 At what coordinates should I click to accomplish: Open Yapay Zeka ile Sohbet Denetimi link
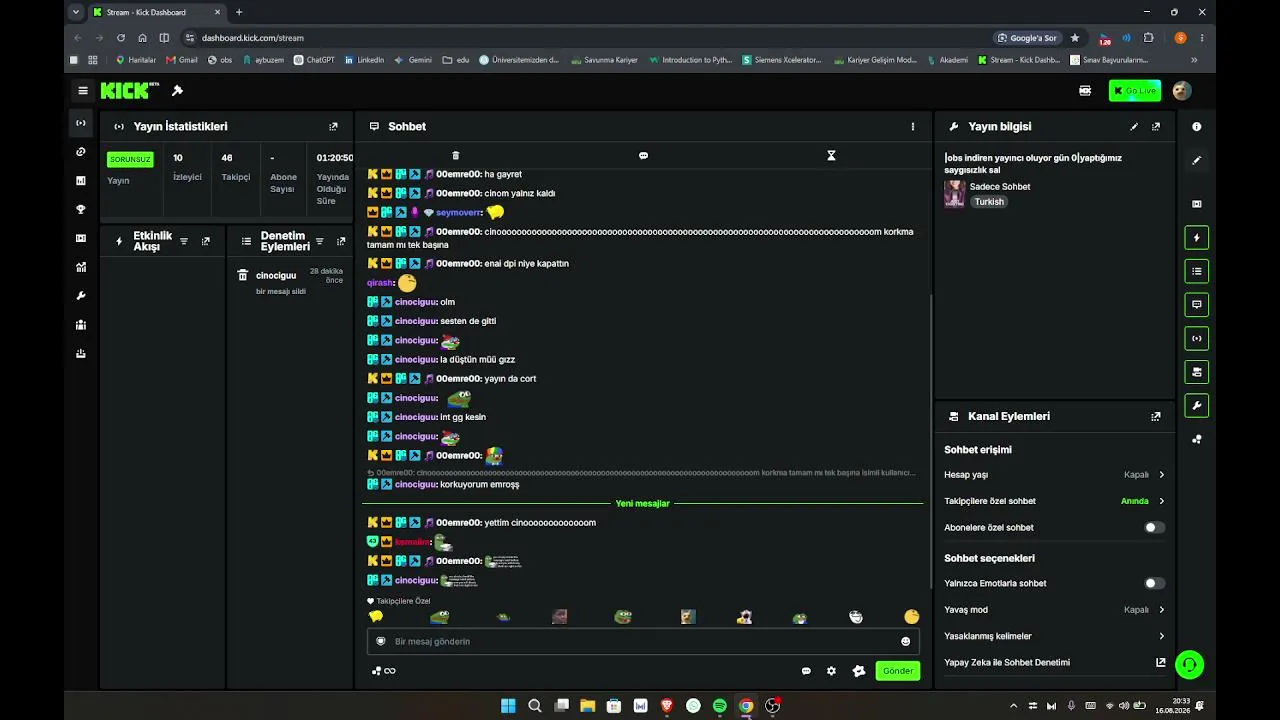click(1054, 662)
